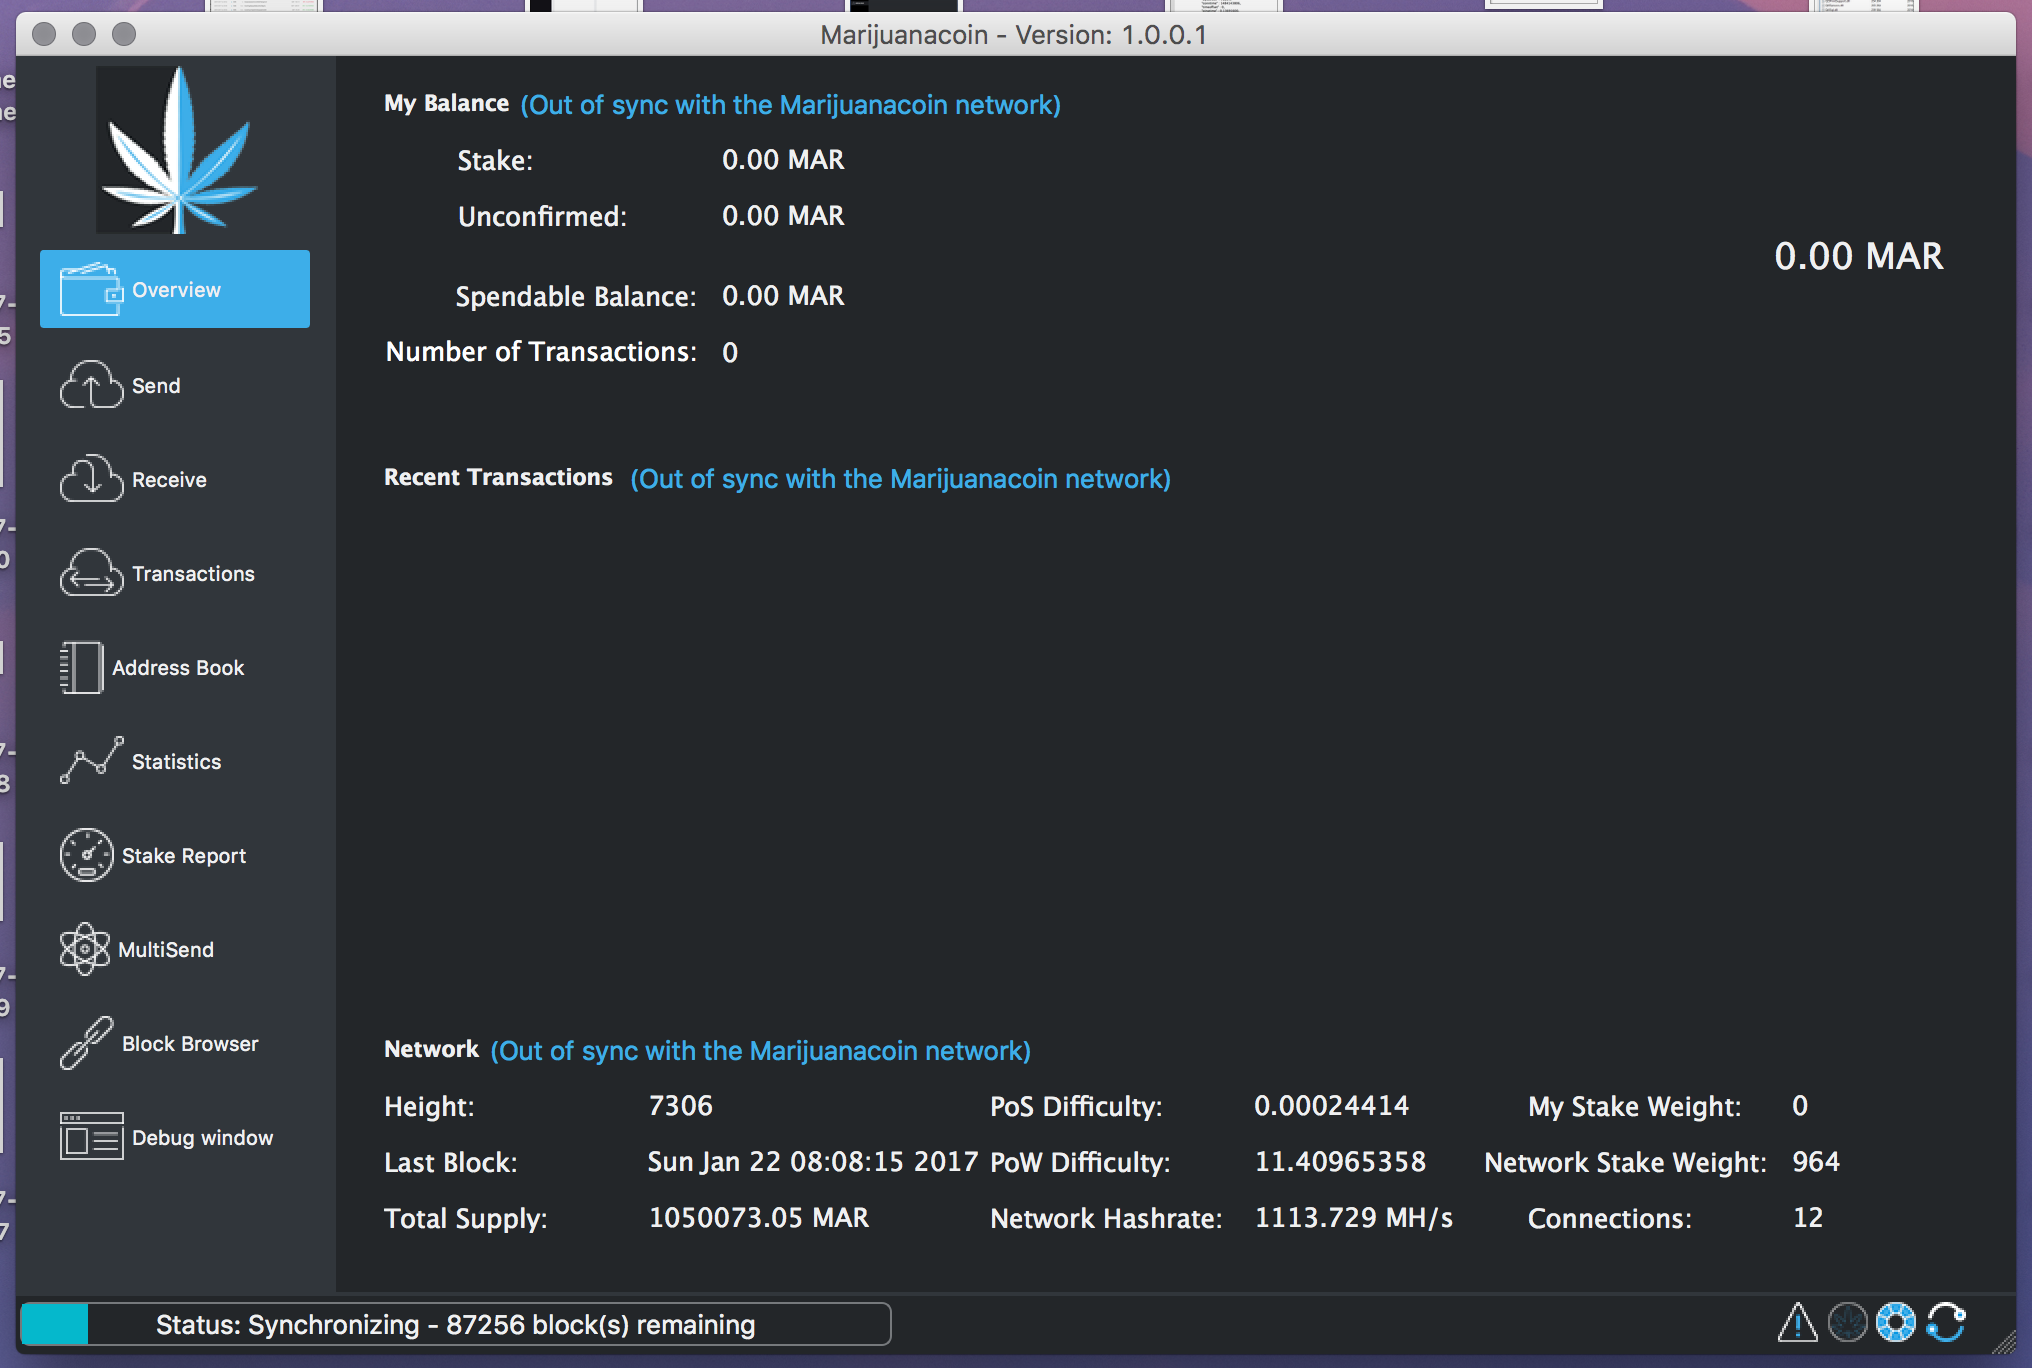This screenshot has width=2032, height=1368.
Task: Click the Connections value 12
Action: 1808,1218
